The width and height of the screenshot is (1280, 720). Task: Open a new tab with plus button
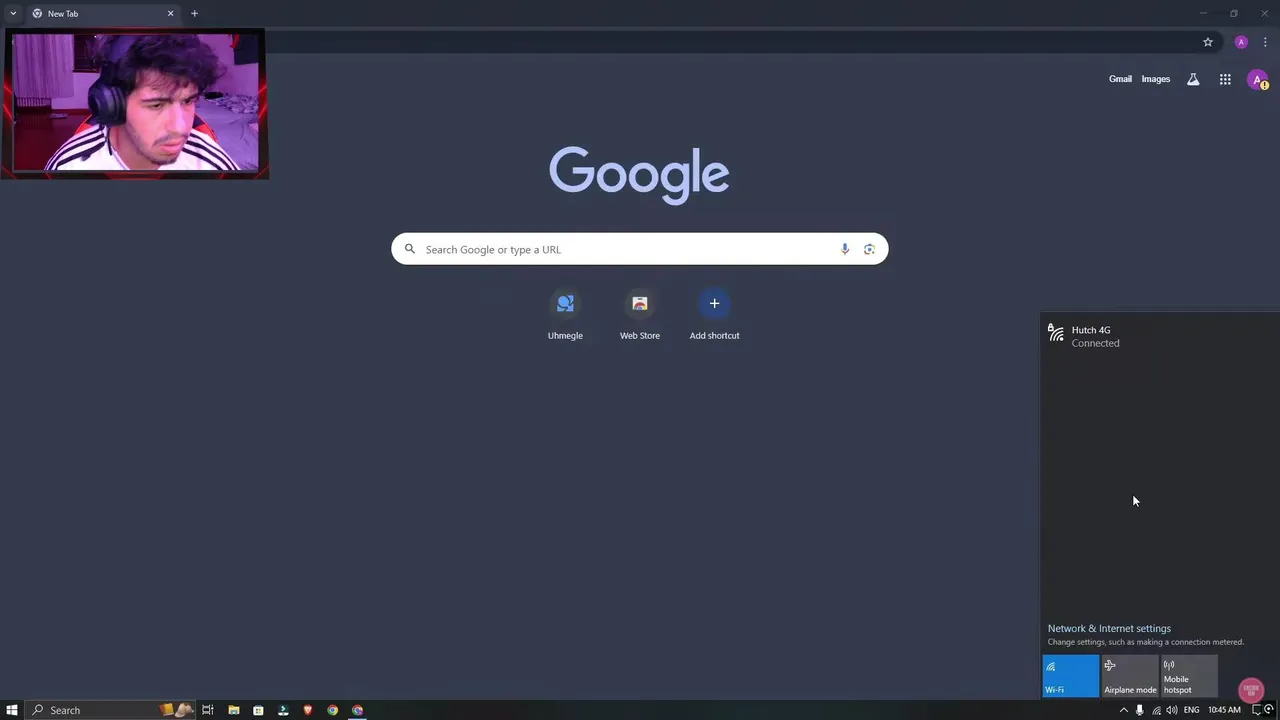pyautogui.click(x=194, y=13)
